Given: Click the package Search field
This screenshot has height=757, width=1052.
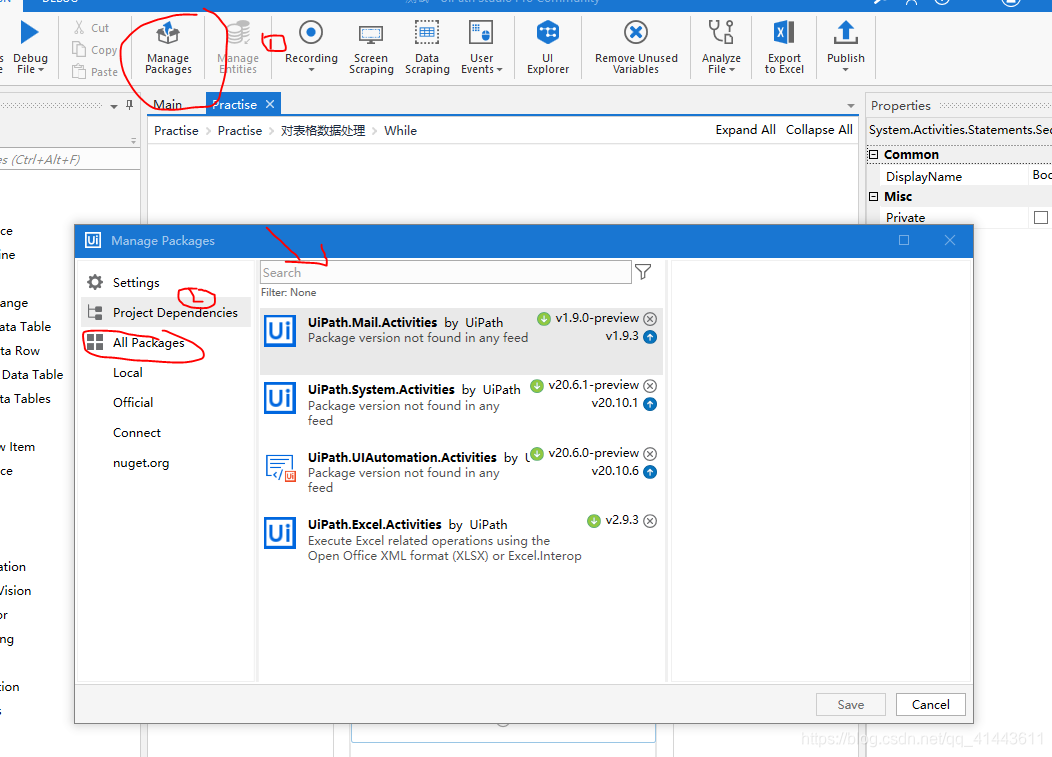Looking at the screenshot, I should click(x=445, y=271).
